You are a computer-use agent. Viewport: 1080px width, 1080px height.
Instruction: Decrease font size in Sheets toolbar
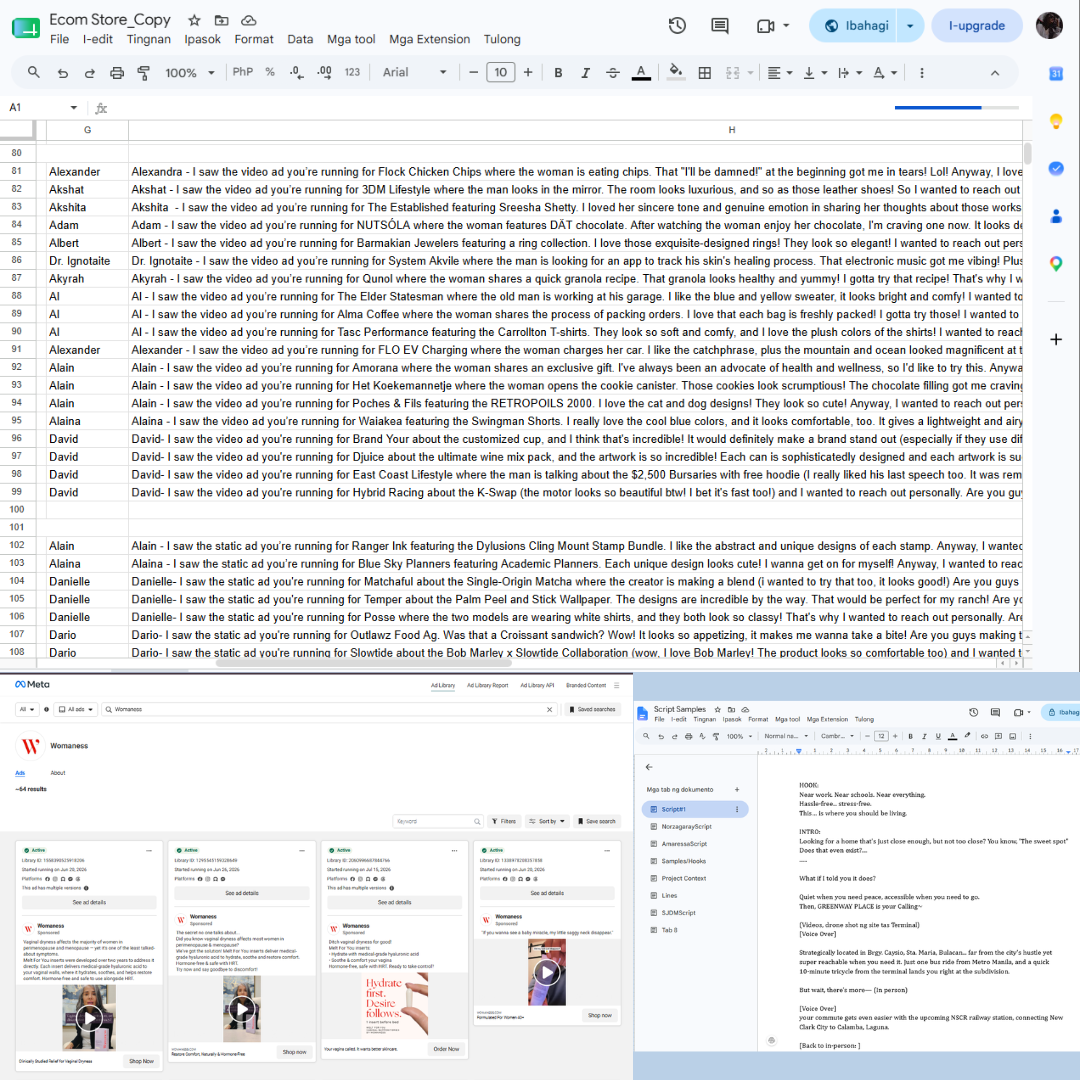point(473,72)
